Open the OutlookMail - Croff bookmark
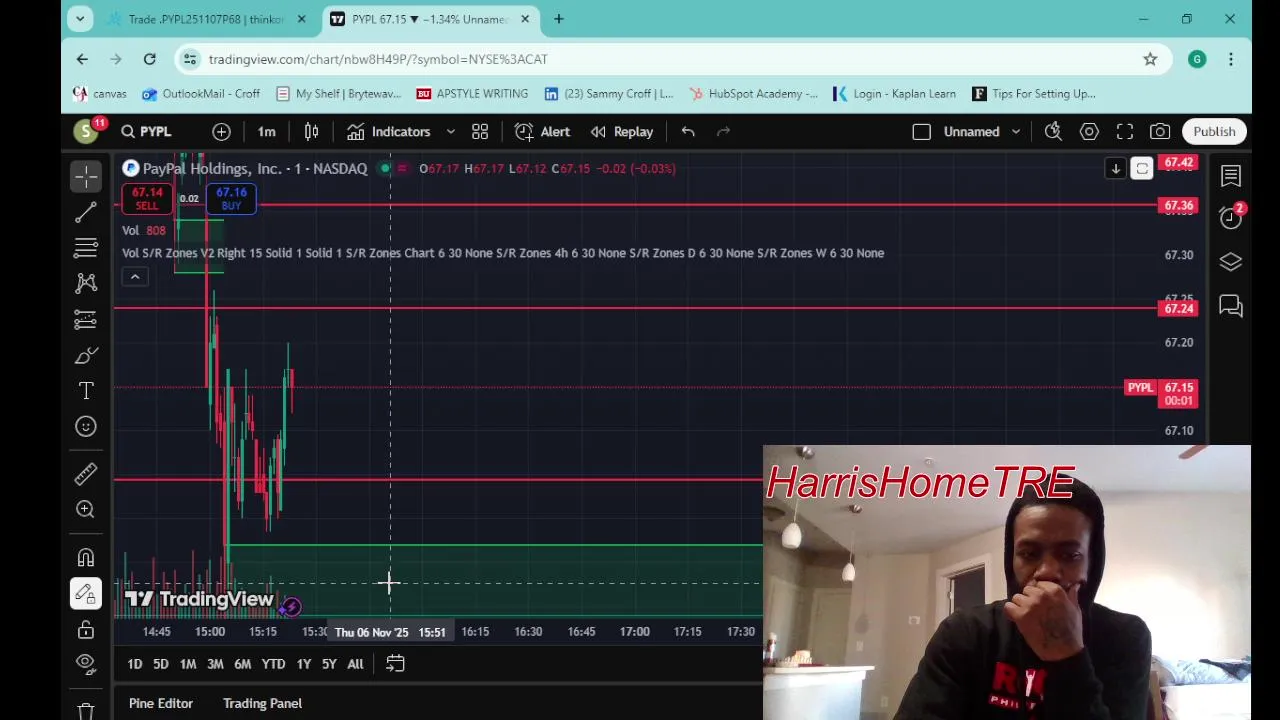This screenshot has height=720, width=1280. point(201,94)
